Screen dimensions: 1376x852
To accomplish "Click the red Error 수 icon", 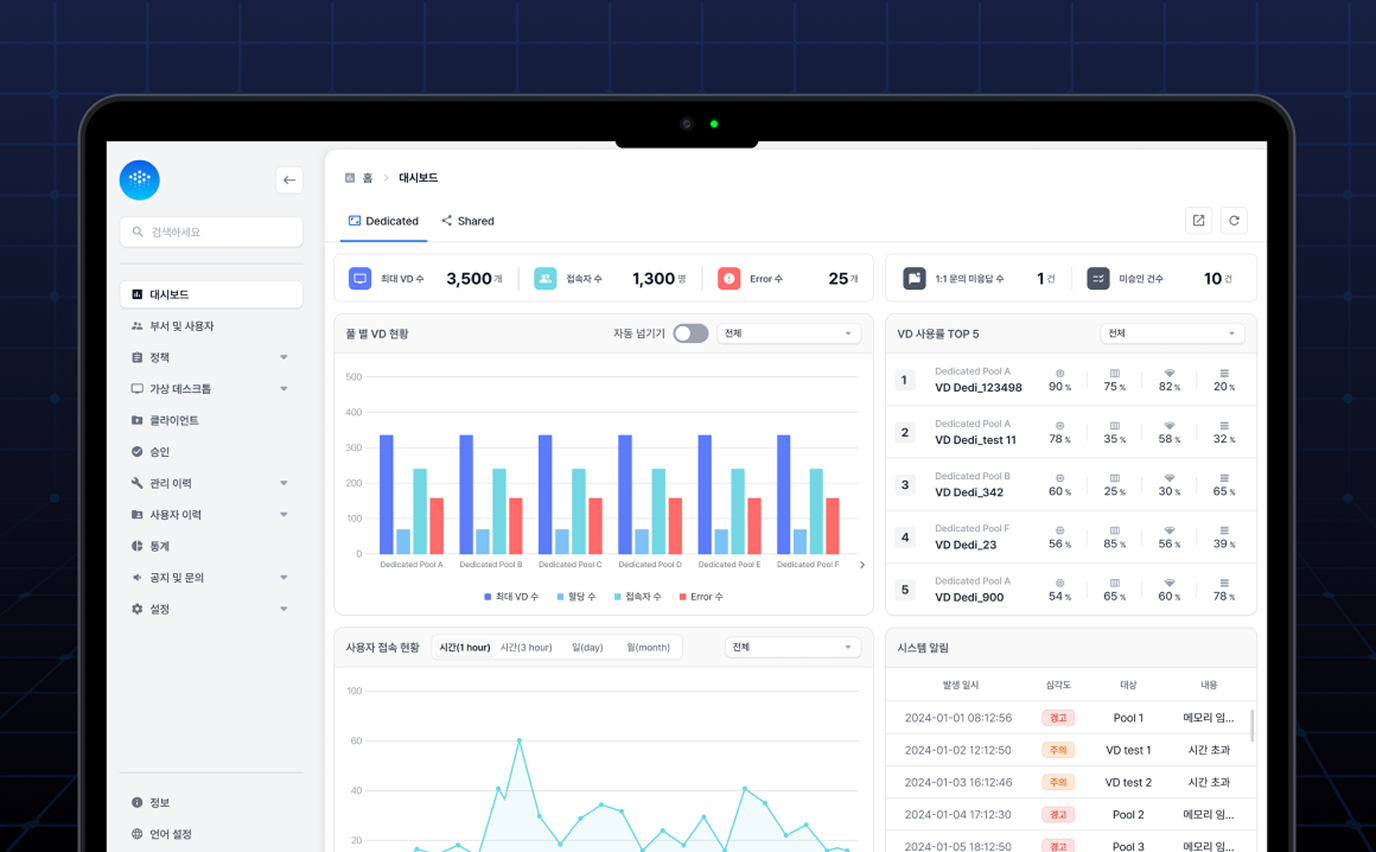I will pyautogui.click(x=729, y=279).
